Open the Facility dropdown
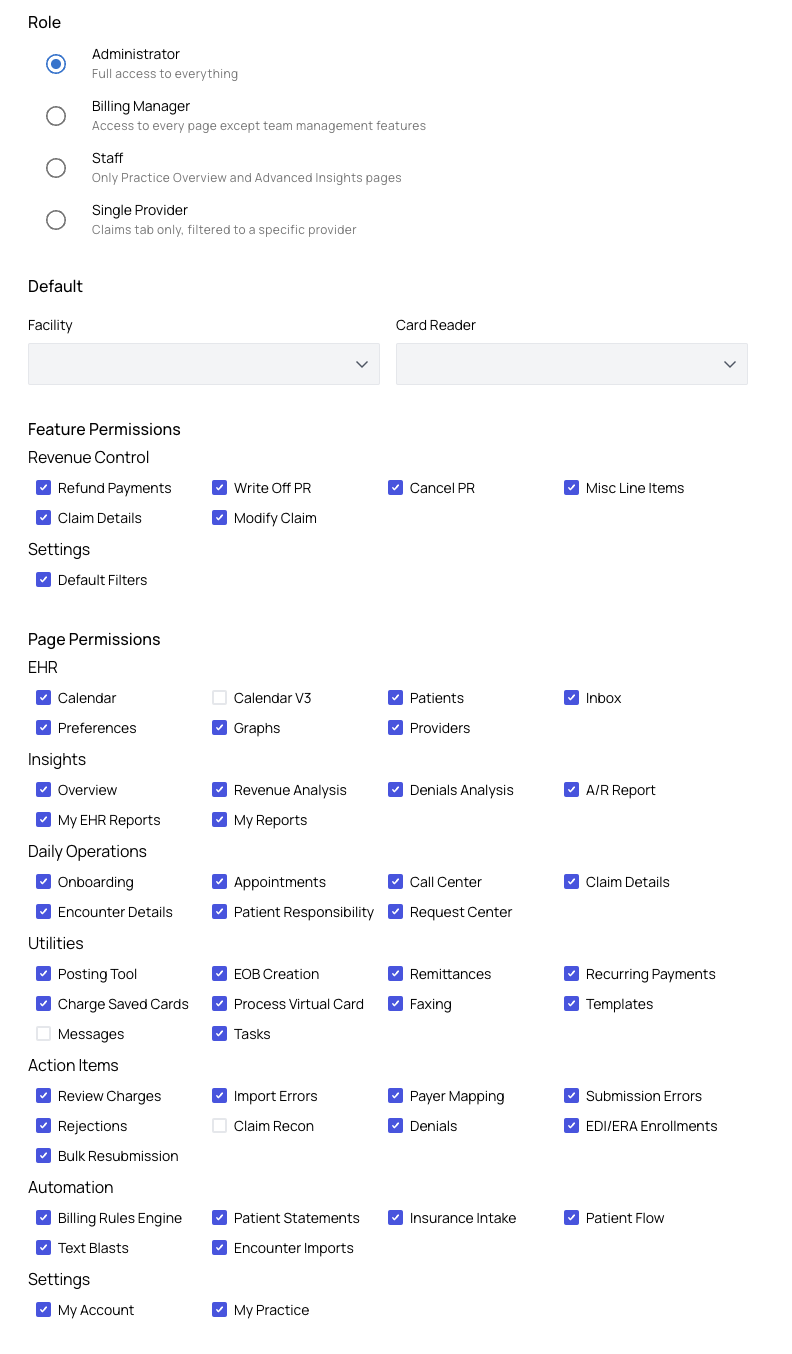The width and height of the screenshot is (792, 1354). point(204,364)
